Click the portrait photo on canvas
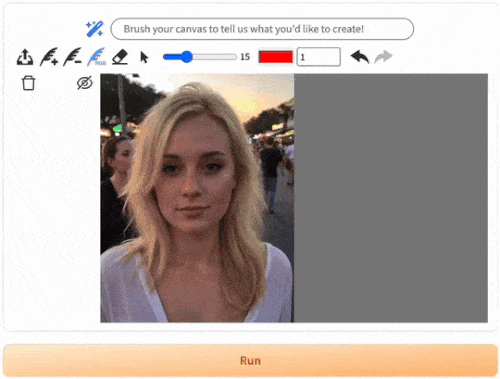500x379 pixels. (x=197, y=198)
